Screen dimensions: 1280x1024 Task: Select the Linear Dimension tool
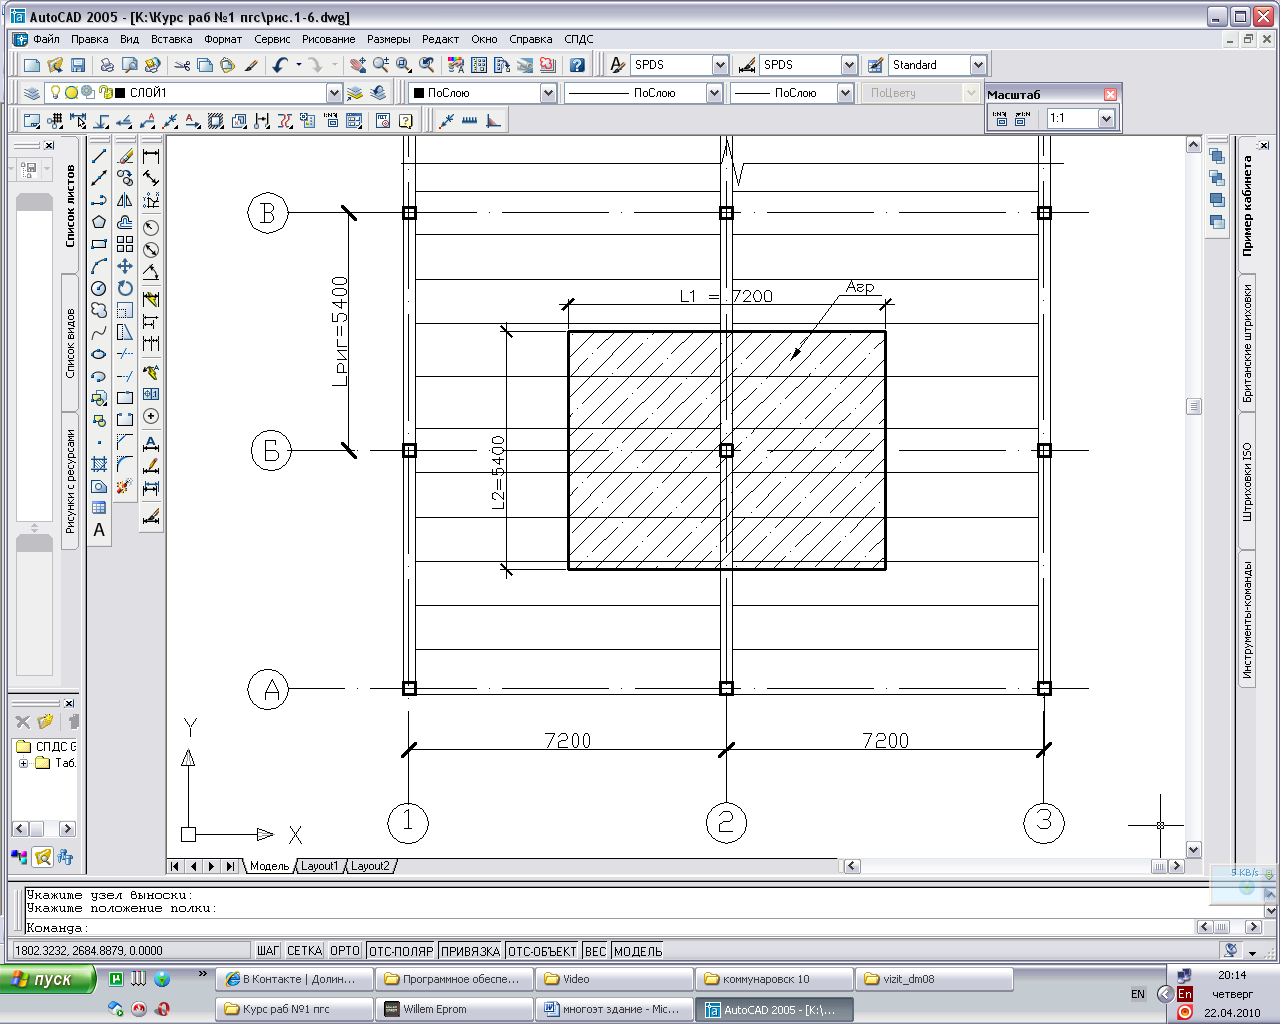tap(151, 156)
